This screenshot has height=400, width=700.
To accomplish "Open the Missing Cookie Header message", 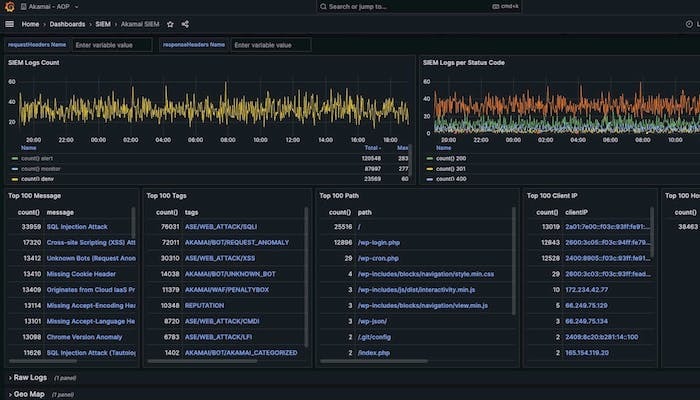I will click(x=81, y=274).
